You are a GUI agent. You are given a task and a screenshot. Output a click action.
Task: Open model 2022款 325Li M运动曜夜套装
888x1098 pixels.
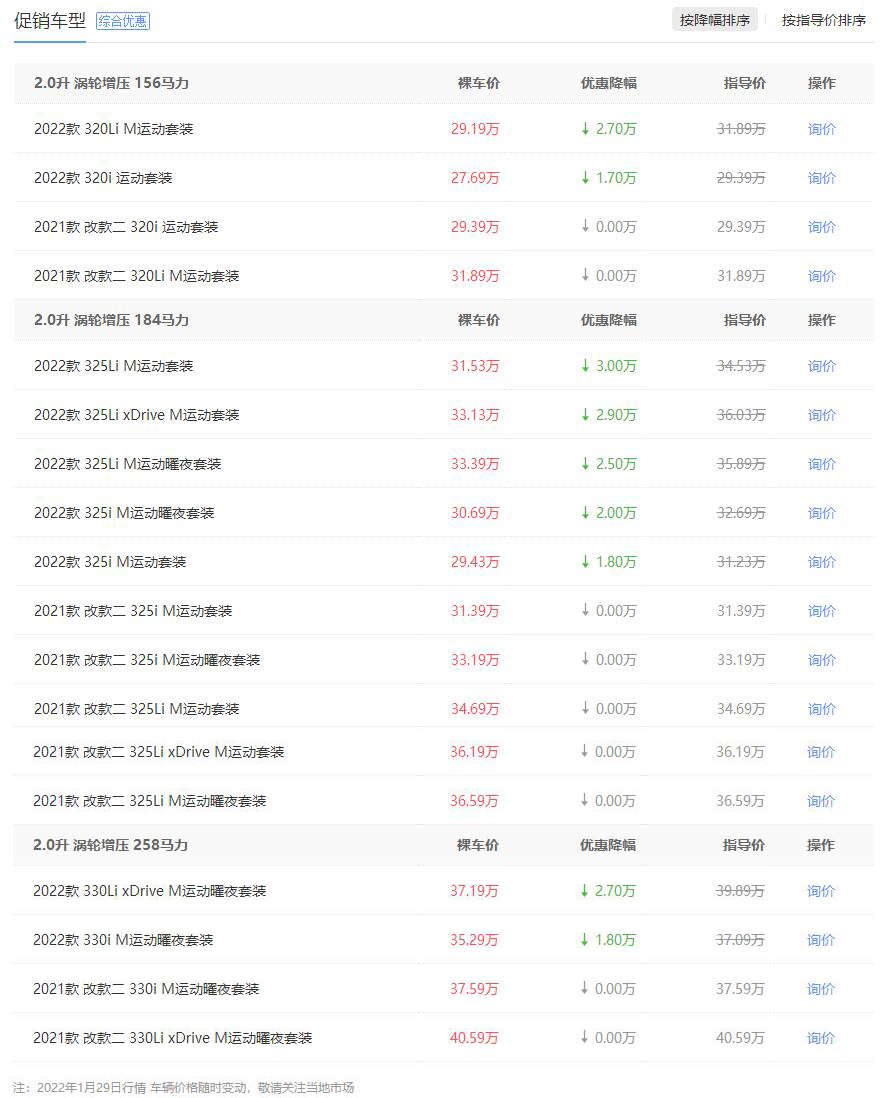127,464
